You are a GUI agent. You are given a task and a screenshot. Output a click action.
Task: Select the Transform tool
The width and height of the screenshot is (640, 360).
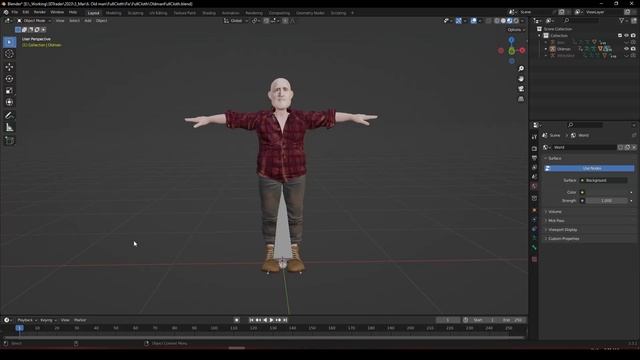point(9,102)
